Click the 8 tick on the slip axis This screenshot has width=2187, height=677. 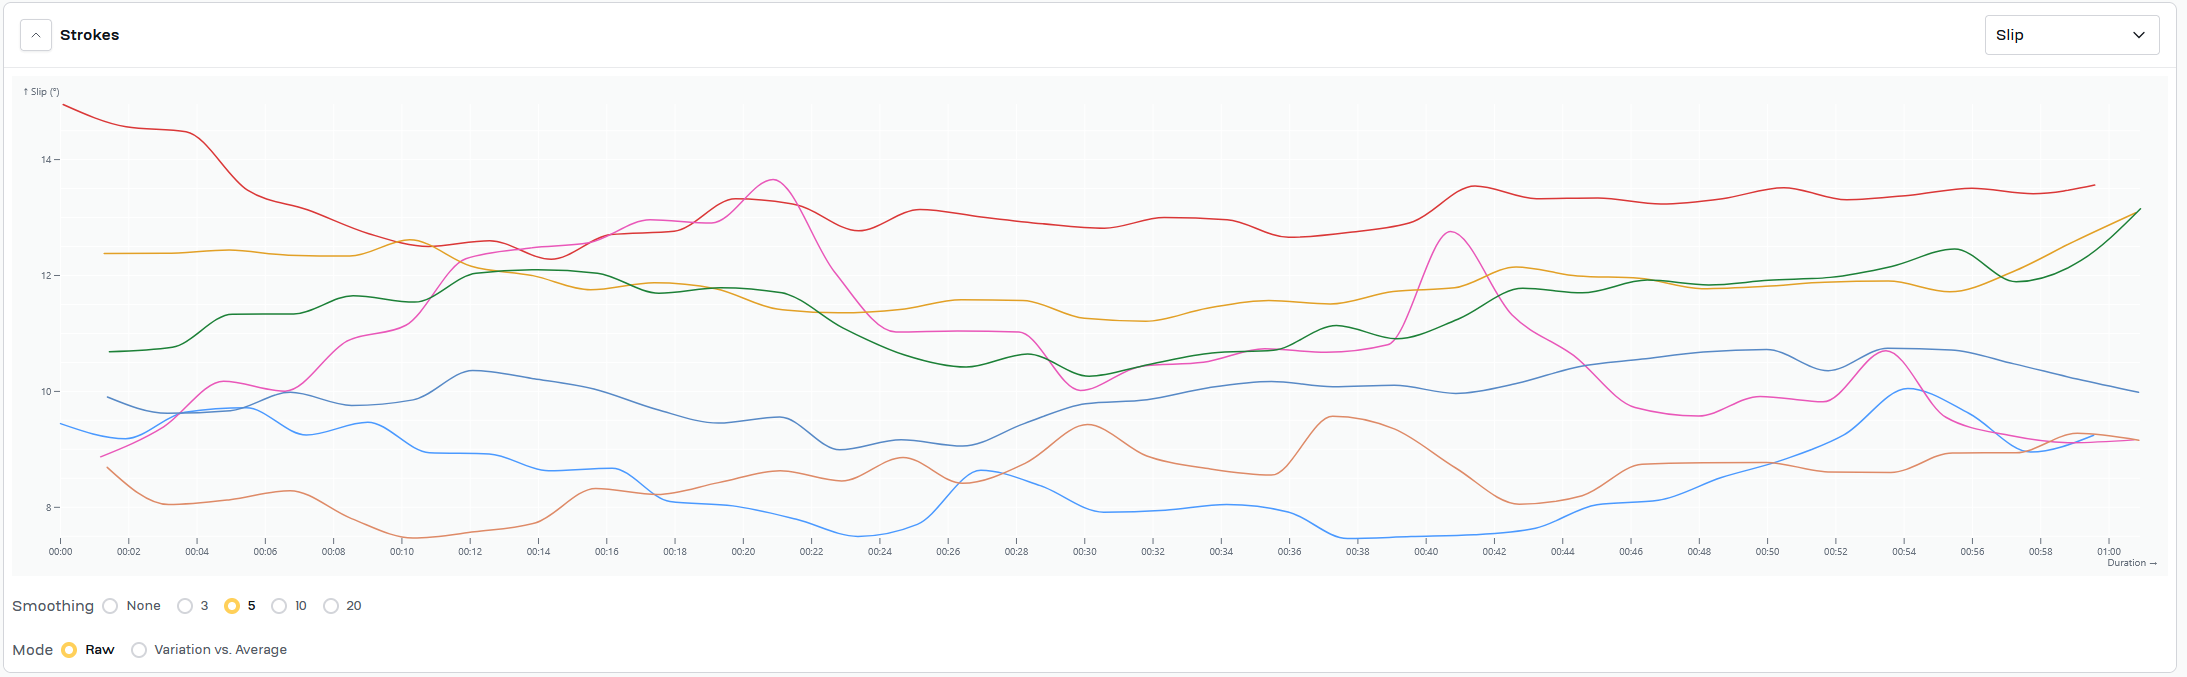(48, 508)
